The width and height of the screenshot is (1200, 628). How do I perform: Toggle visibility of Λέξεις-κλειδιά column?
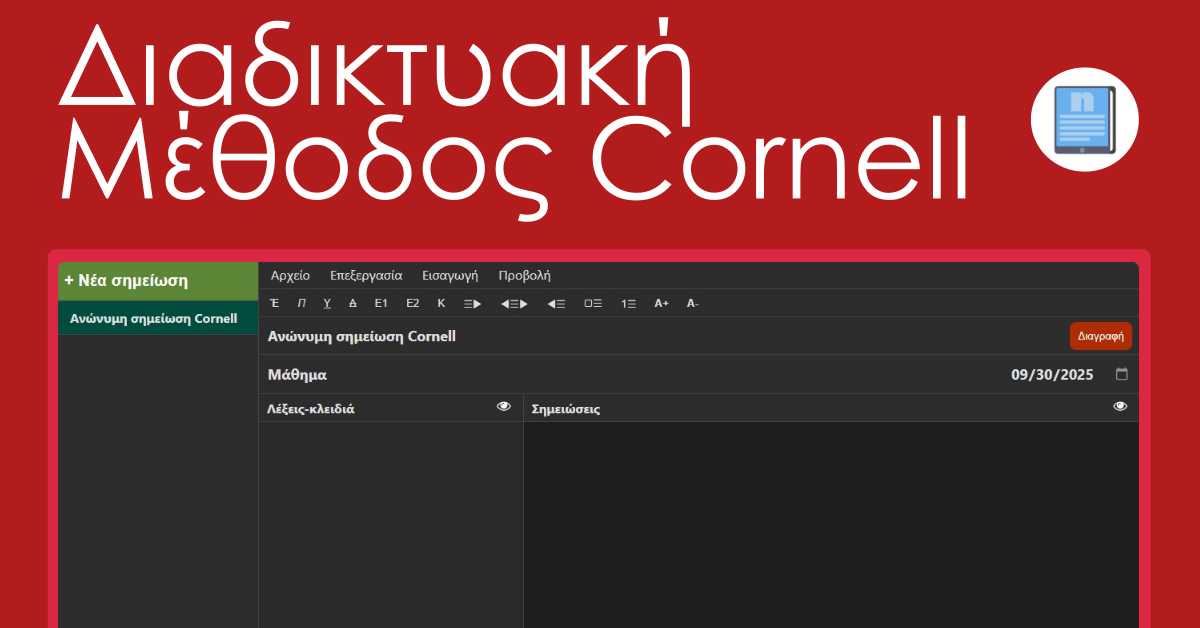click(504, 406)
